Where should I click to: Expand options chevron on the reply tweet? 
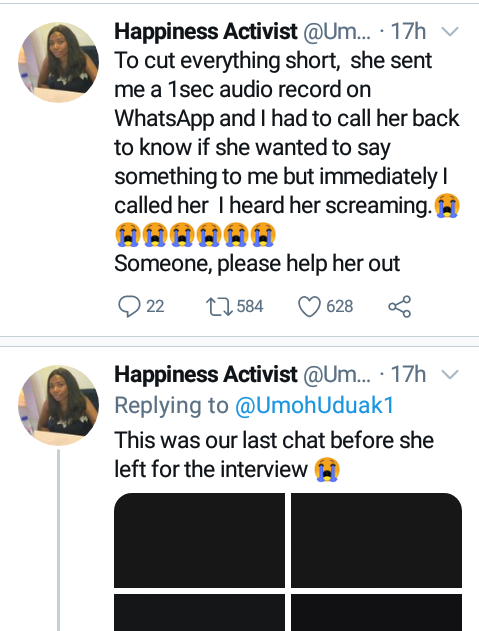(x=450, y=375)
